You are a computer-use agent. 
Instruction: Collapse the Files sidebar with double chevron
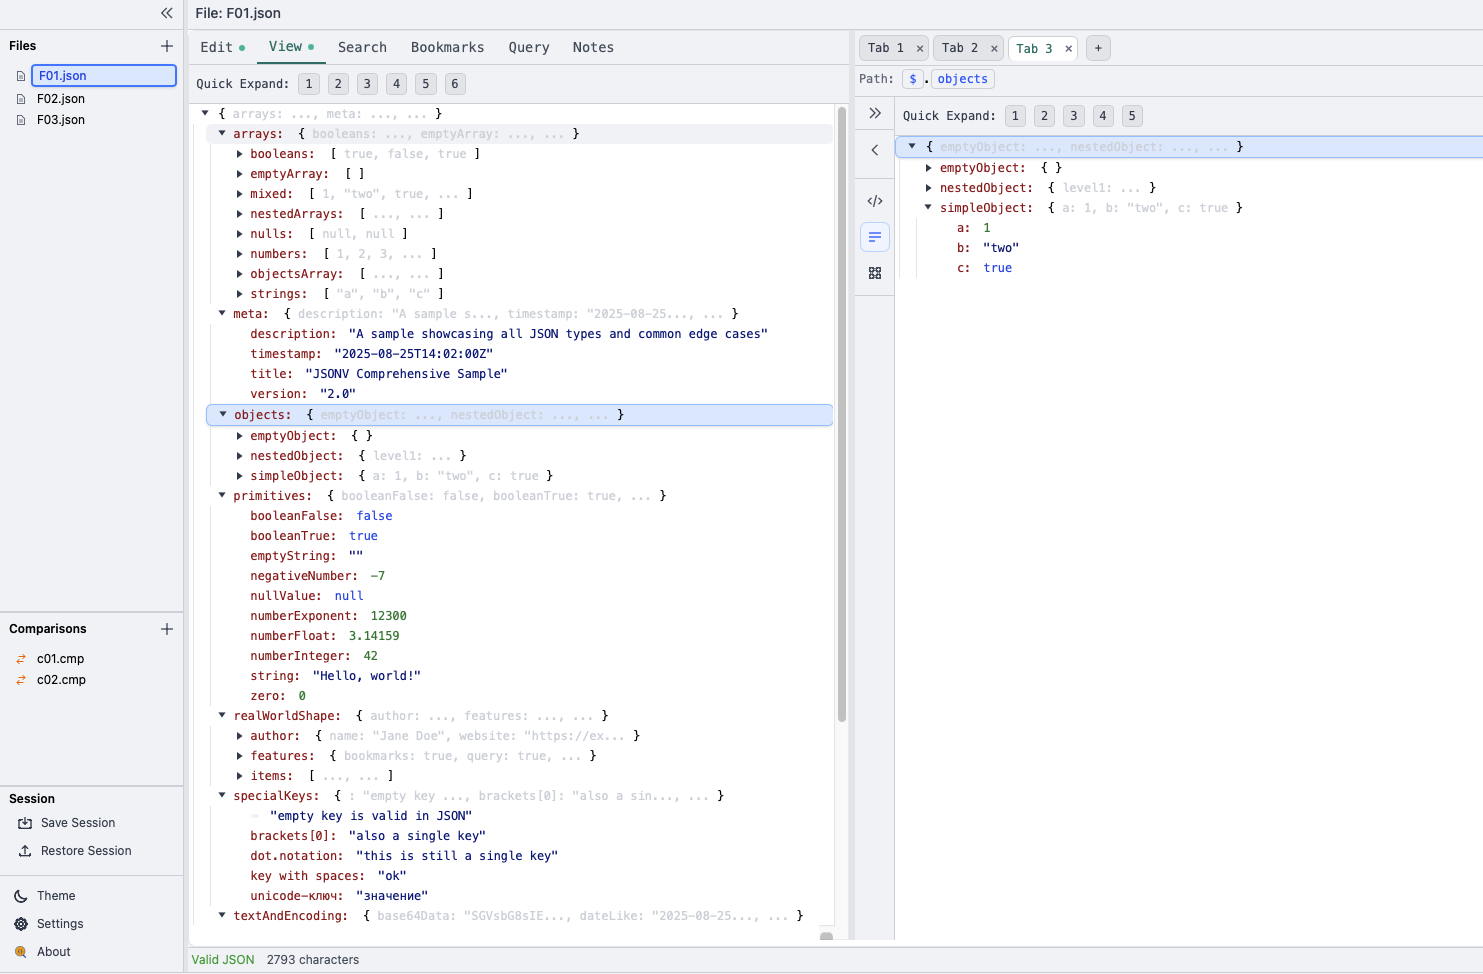(166, 13)
